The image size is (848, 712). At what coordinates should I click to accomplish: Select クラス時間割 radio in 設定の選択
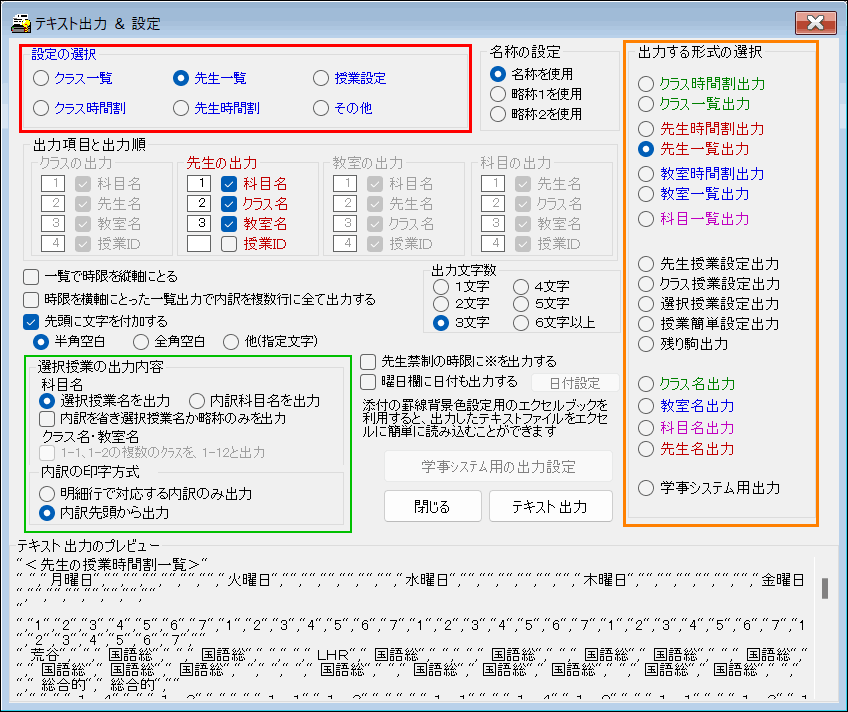point(41,108)
